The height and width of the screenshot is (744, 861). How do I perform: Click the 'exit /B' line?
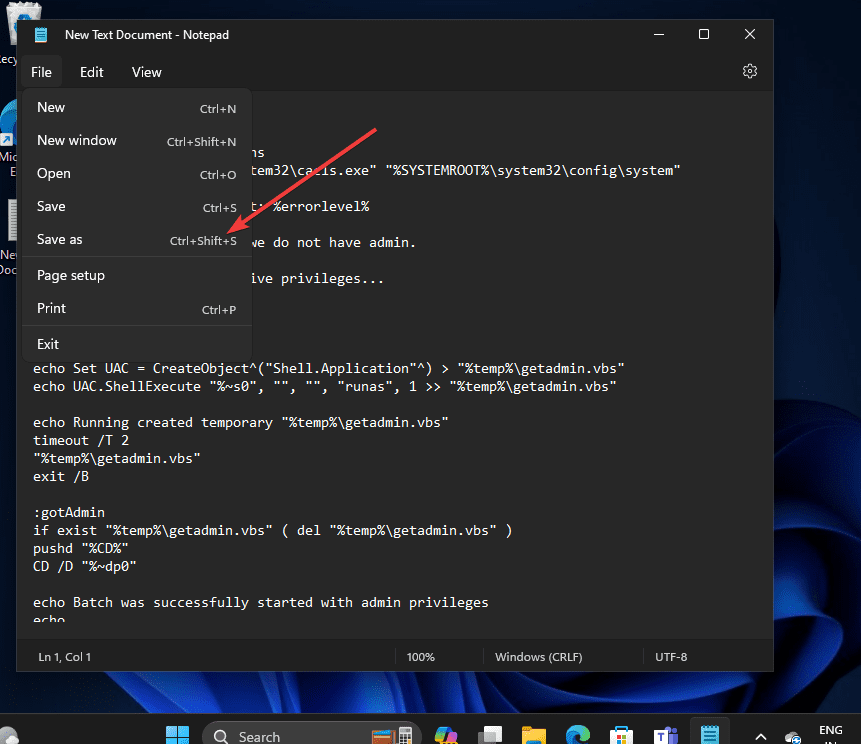(61, 477)
